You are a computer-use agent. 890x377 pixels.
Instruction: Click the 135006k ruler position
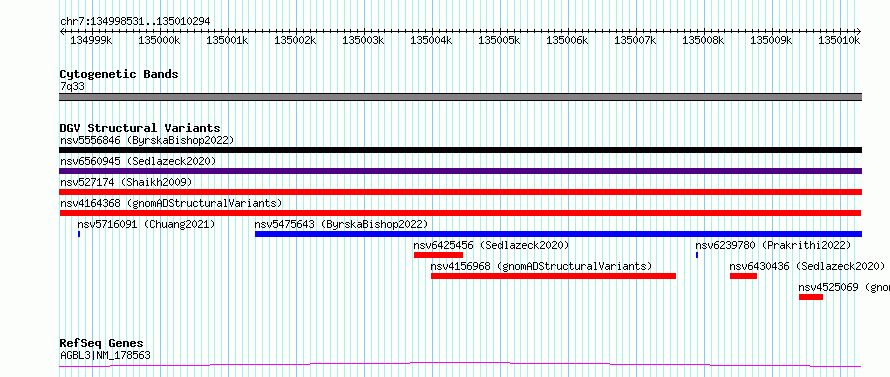(x=568, y=40)
